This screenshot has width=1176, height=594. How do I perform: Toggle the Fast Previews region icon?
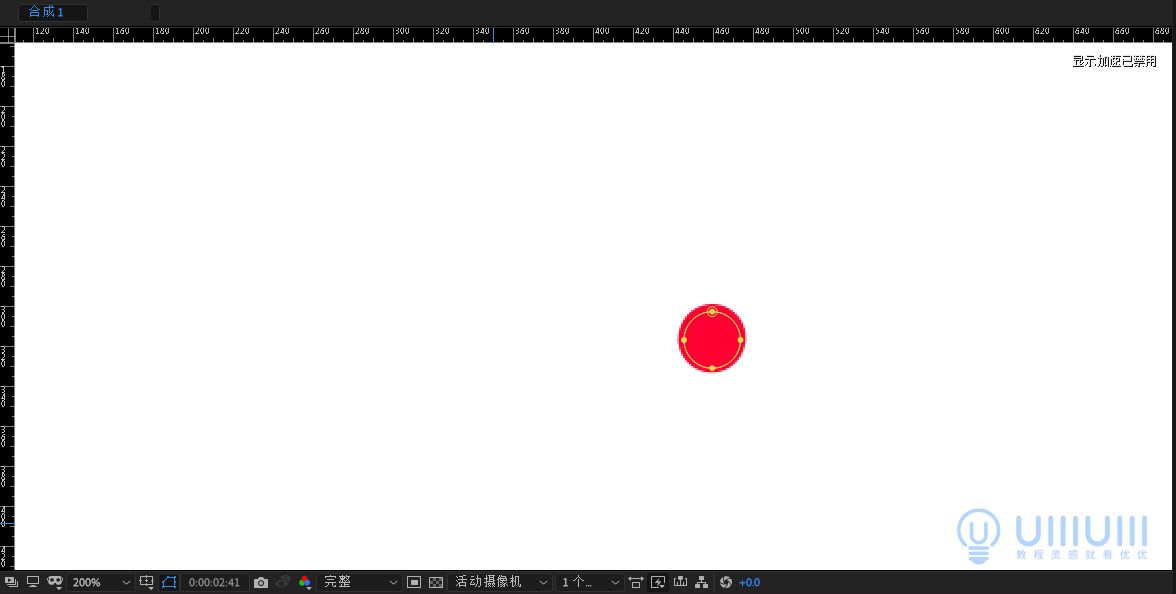pos(413,582)
